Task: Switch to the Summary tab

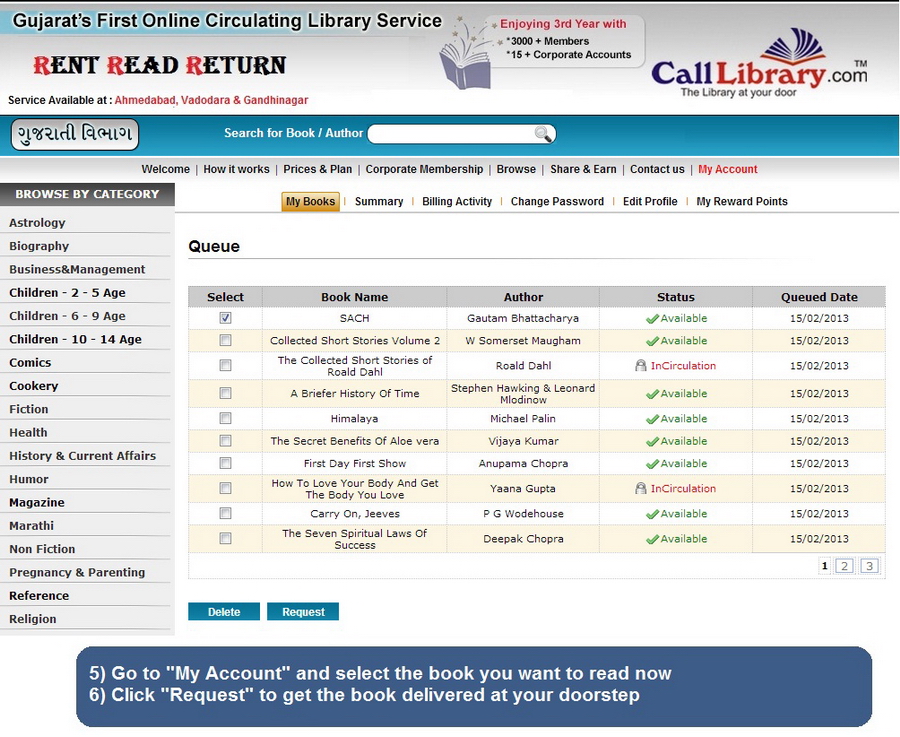Action: [379, 201]
